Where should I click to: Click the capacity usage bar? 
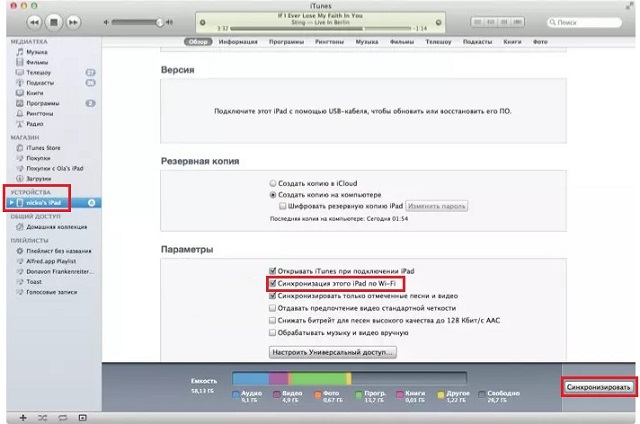pyautogui.click(x=349, y=378)
